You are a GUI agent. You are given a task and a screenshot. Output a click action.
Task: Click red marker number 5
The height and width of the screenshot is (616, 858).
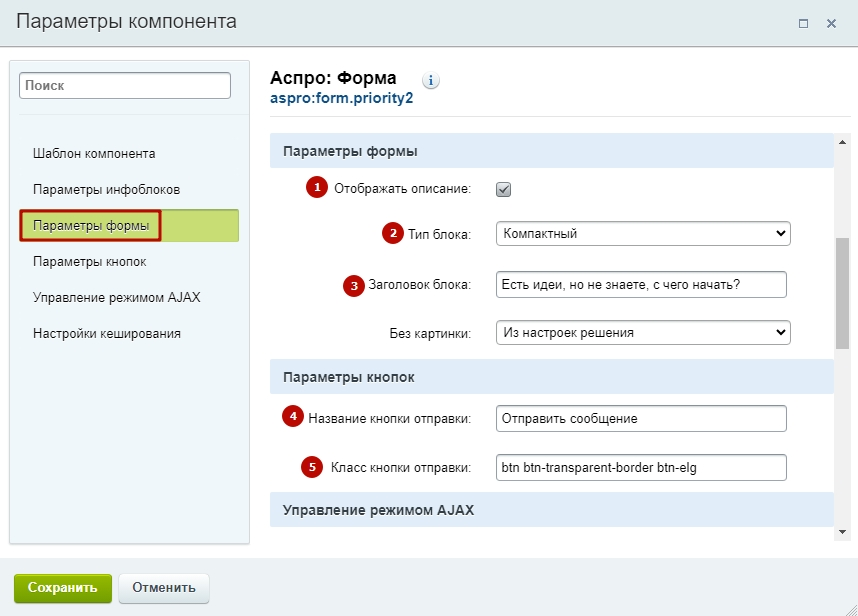point(312,467)
